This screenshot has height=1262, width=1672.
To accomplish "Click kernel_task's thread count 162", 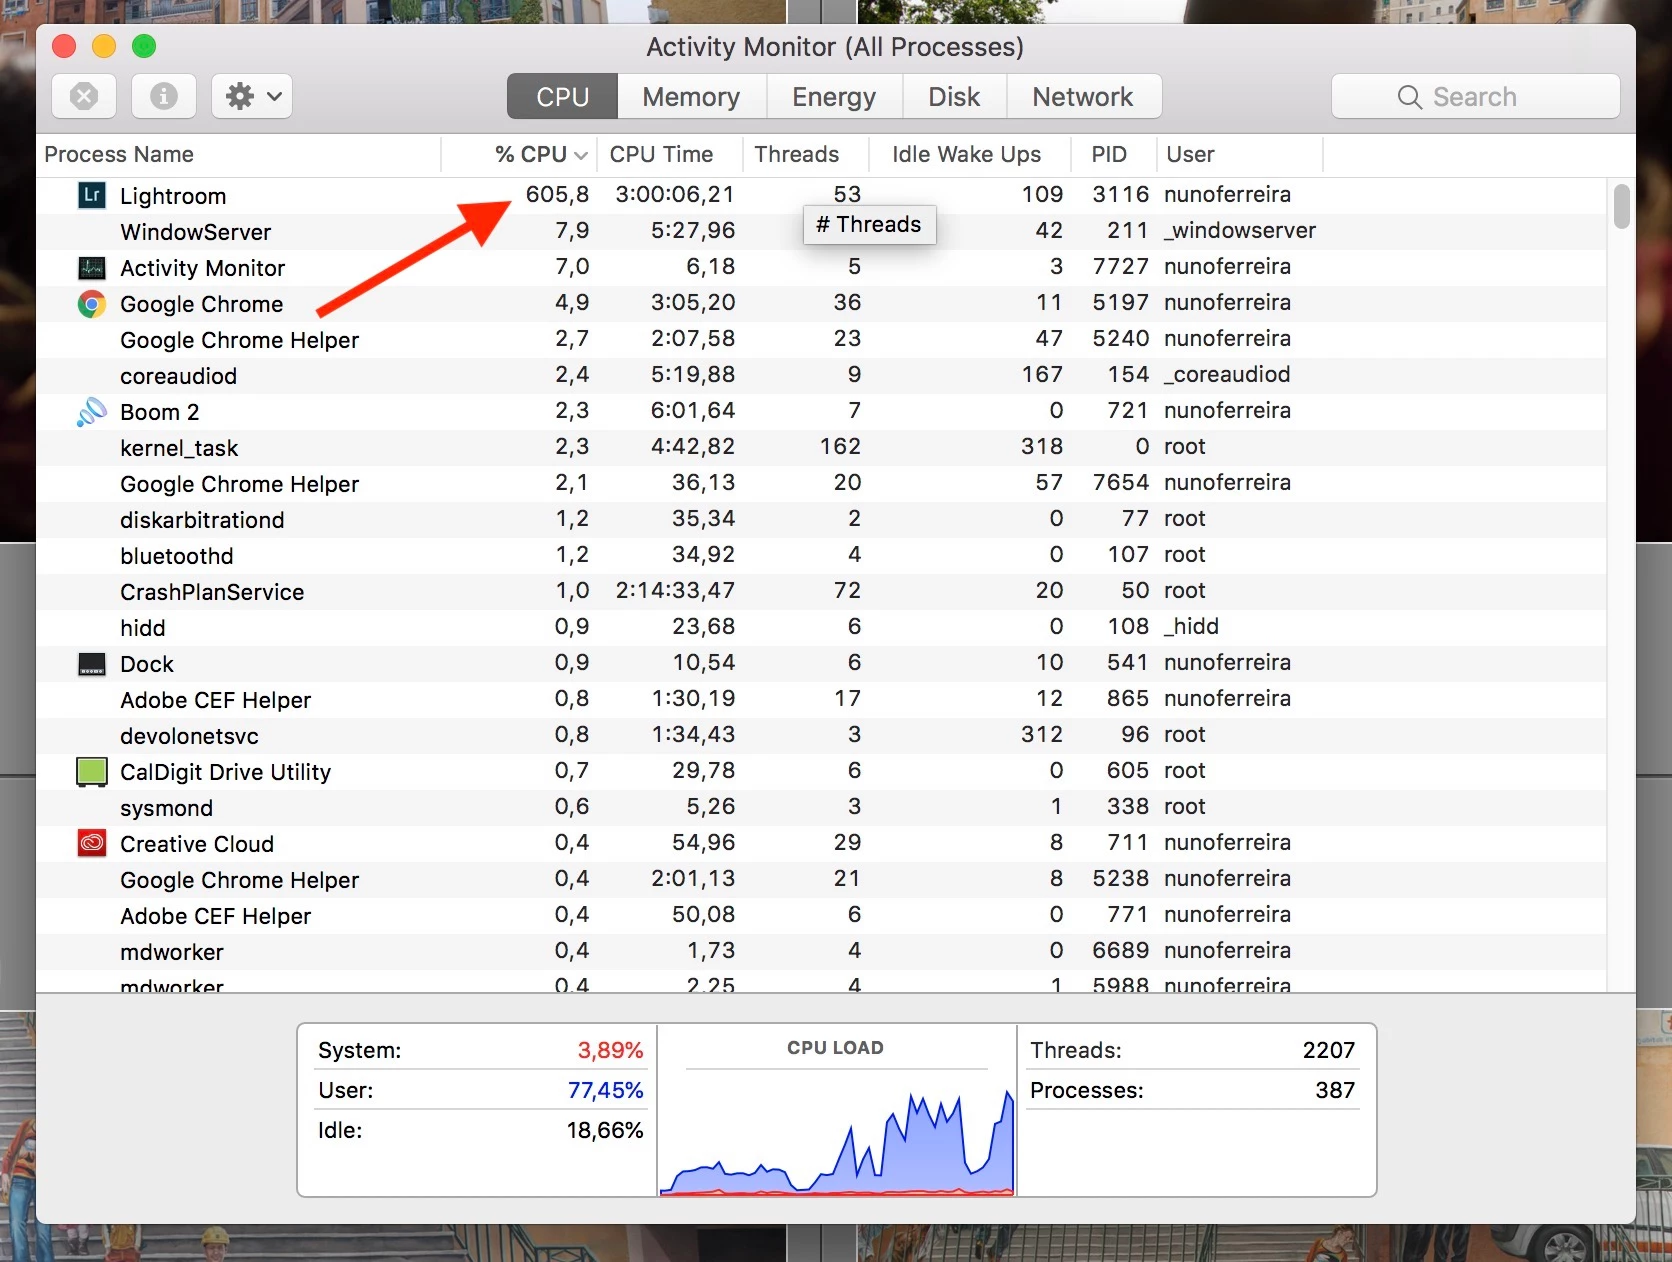I will click(840, 446).
